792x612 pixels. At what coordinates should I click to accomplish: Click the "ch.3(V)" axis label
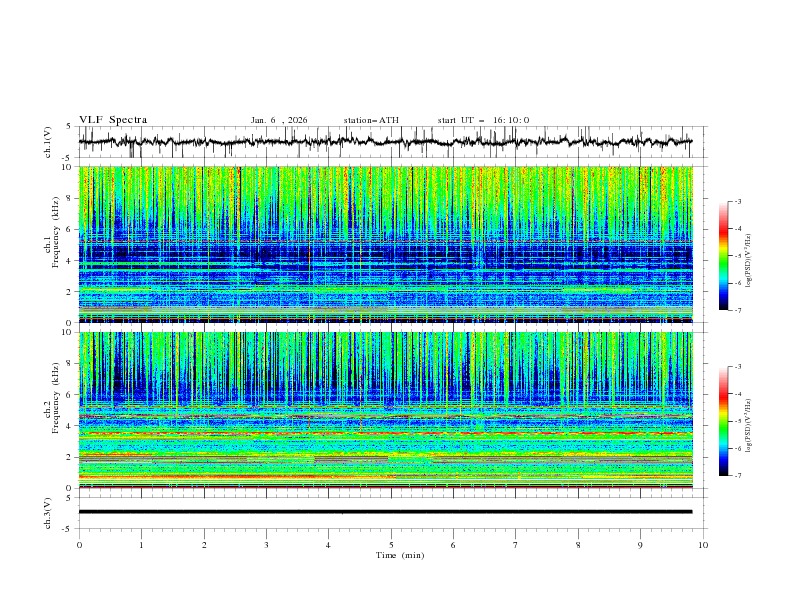point(48,513)
